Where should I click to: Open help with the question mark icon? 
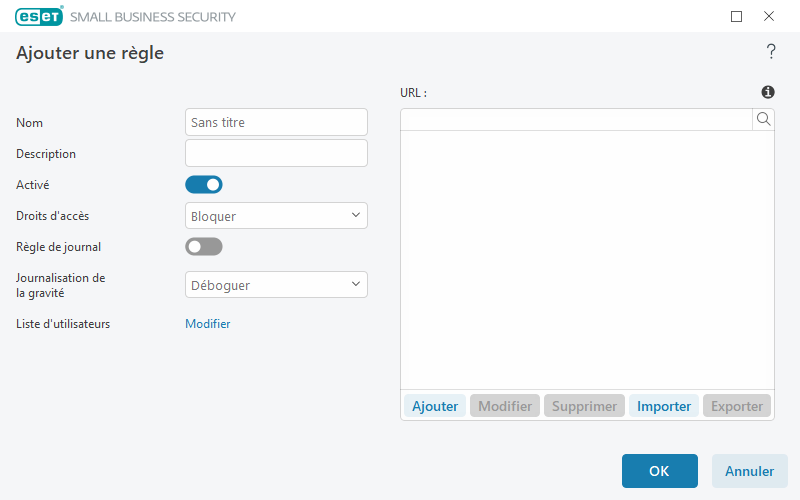[771, 52]
